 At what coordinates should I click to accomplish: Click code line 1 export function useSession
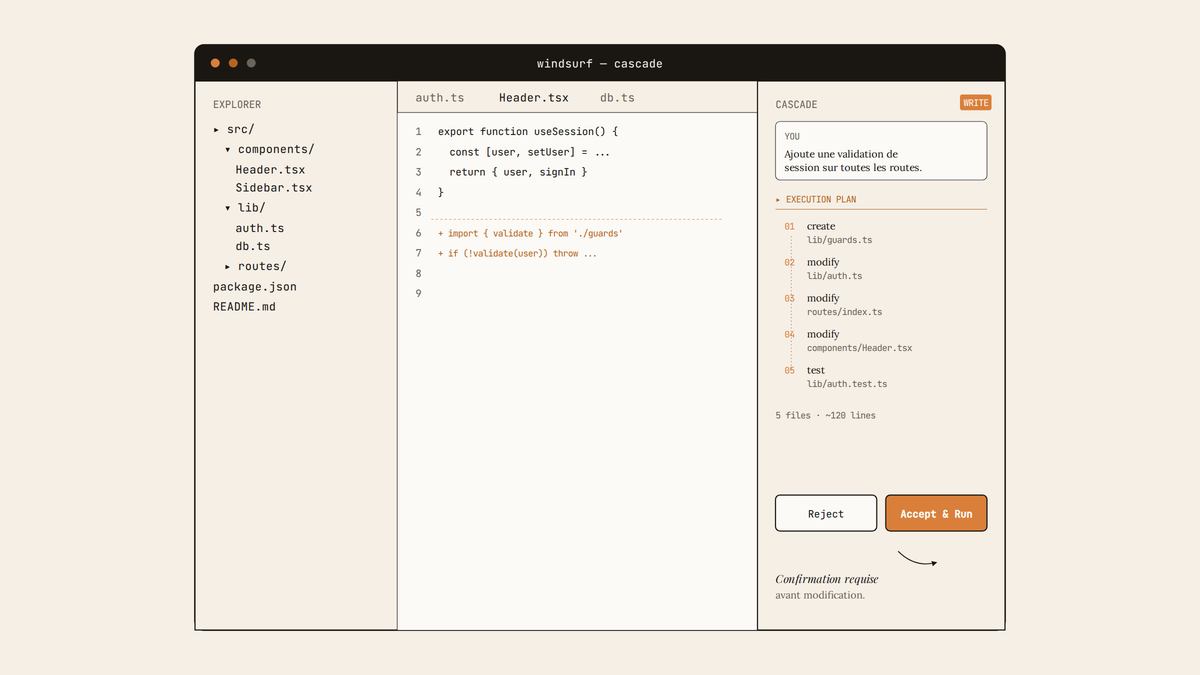click(x=528, y=132)
